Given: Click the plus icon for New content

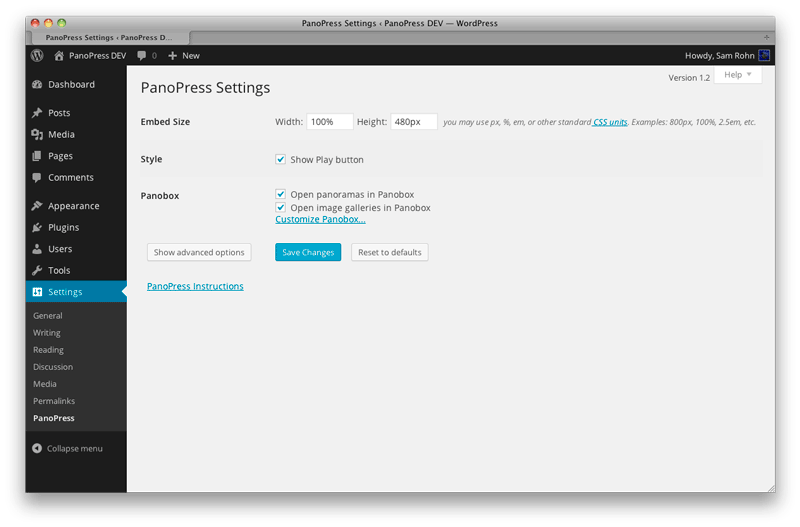Looking at the screenshot, I should (172, 56).
